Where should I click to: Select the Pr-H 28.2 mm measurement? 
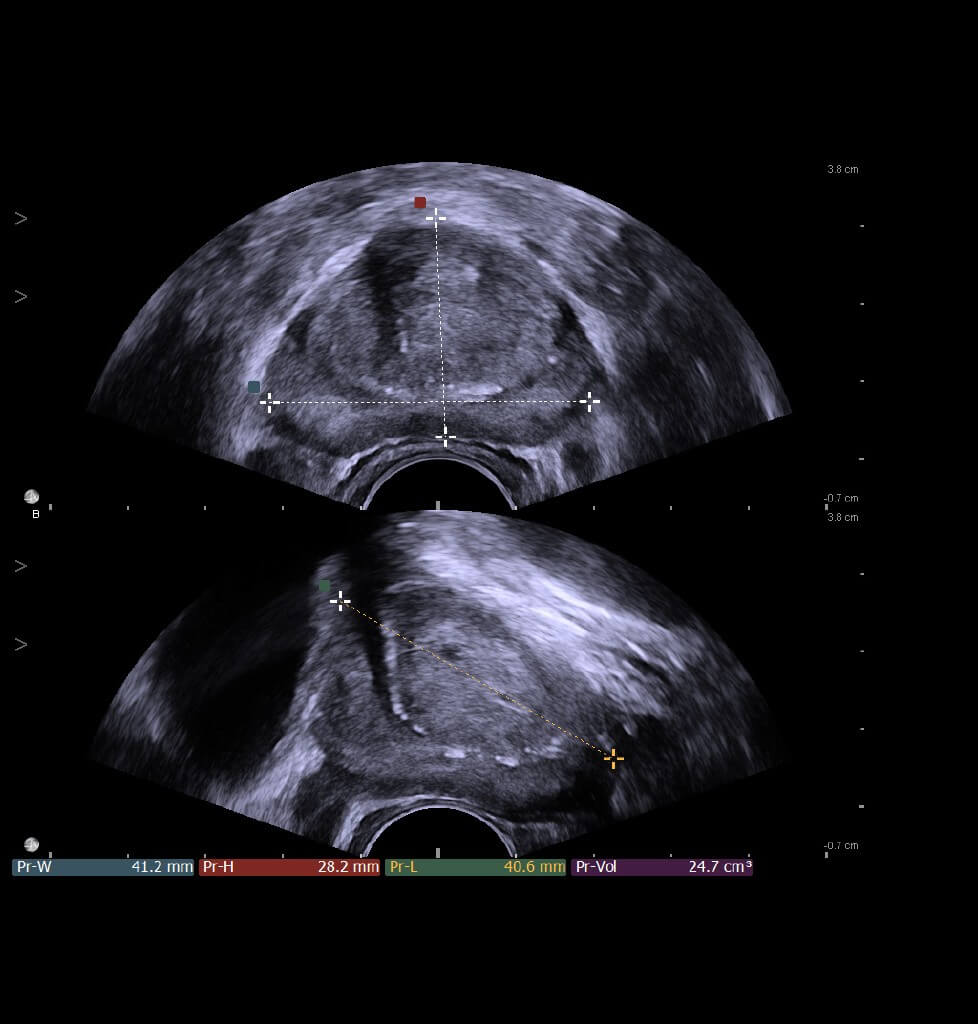tap(289, 867)
